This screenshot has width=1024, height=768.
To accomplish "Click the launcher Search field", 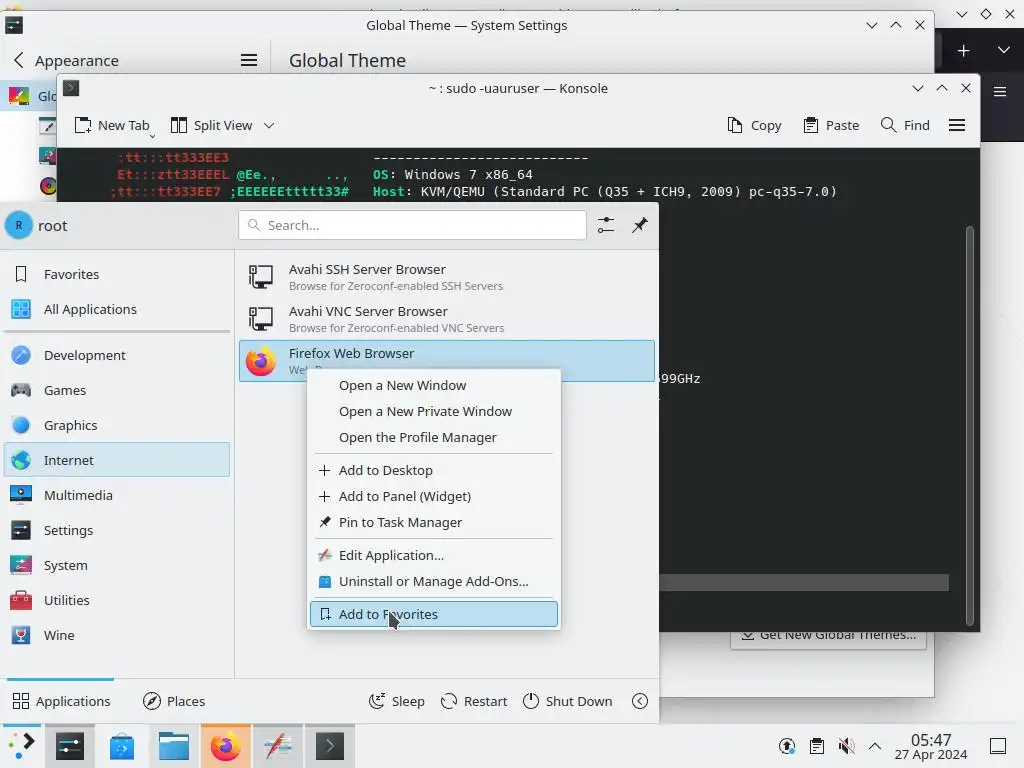I will (x=412, y=225).
